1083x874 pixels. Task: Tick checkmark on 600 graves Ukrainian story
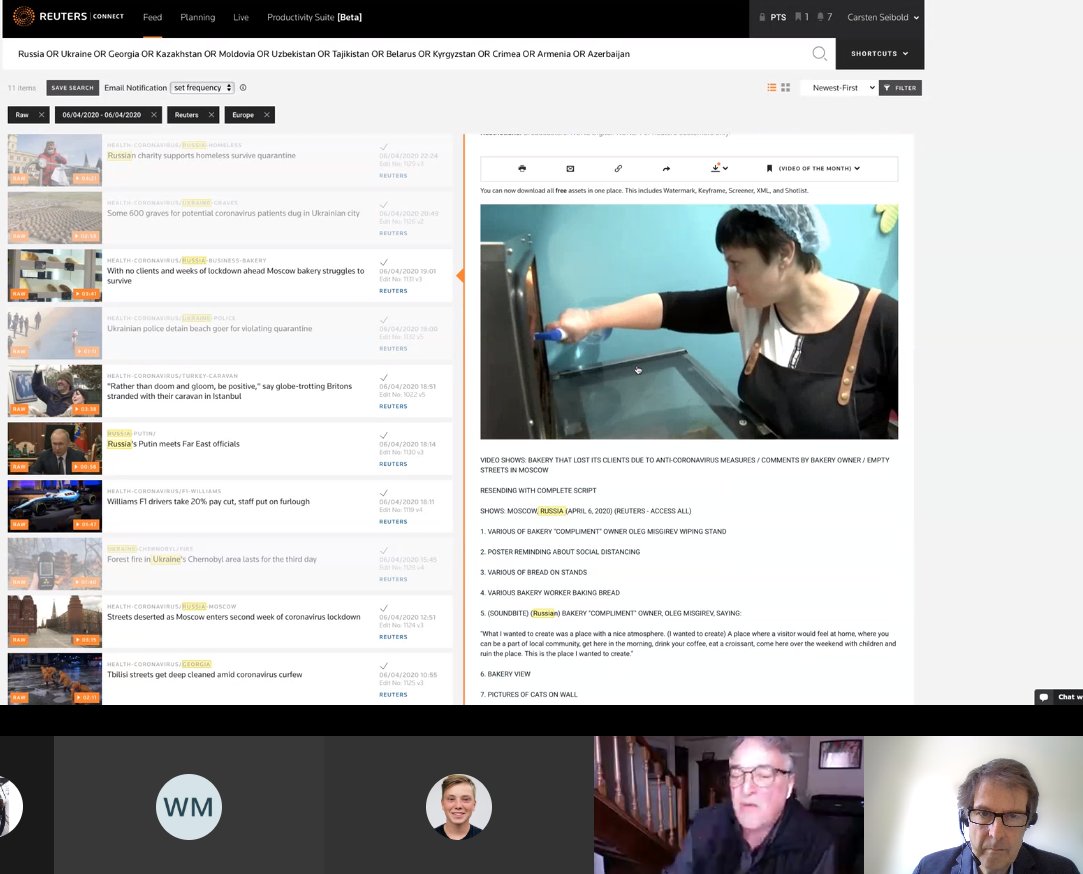pyautogui.click(x=383, y=205)
